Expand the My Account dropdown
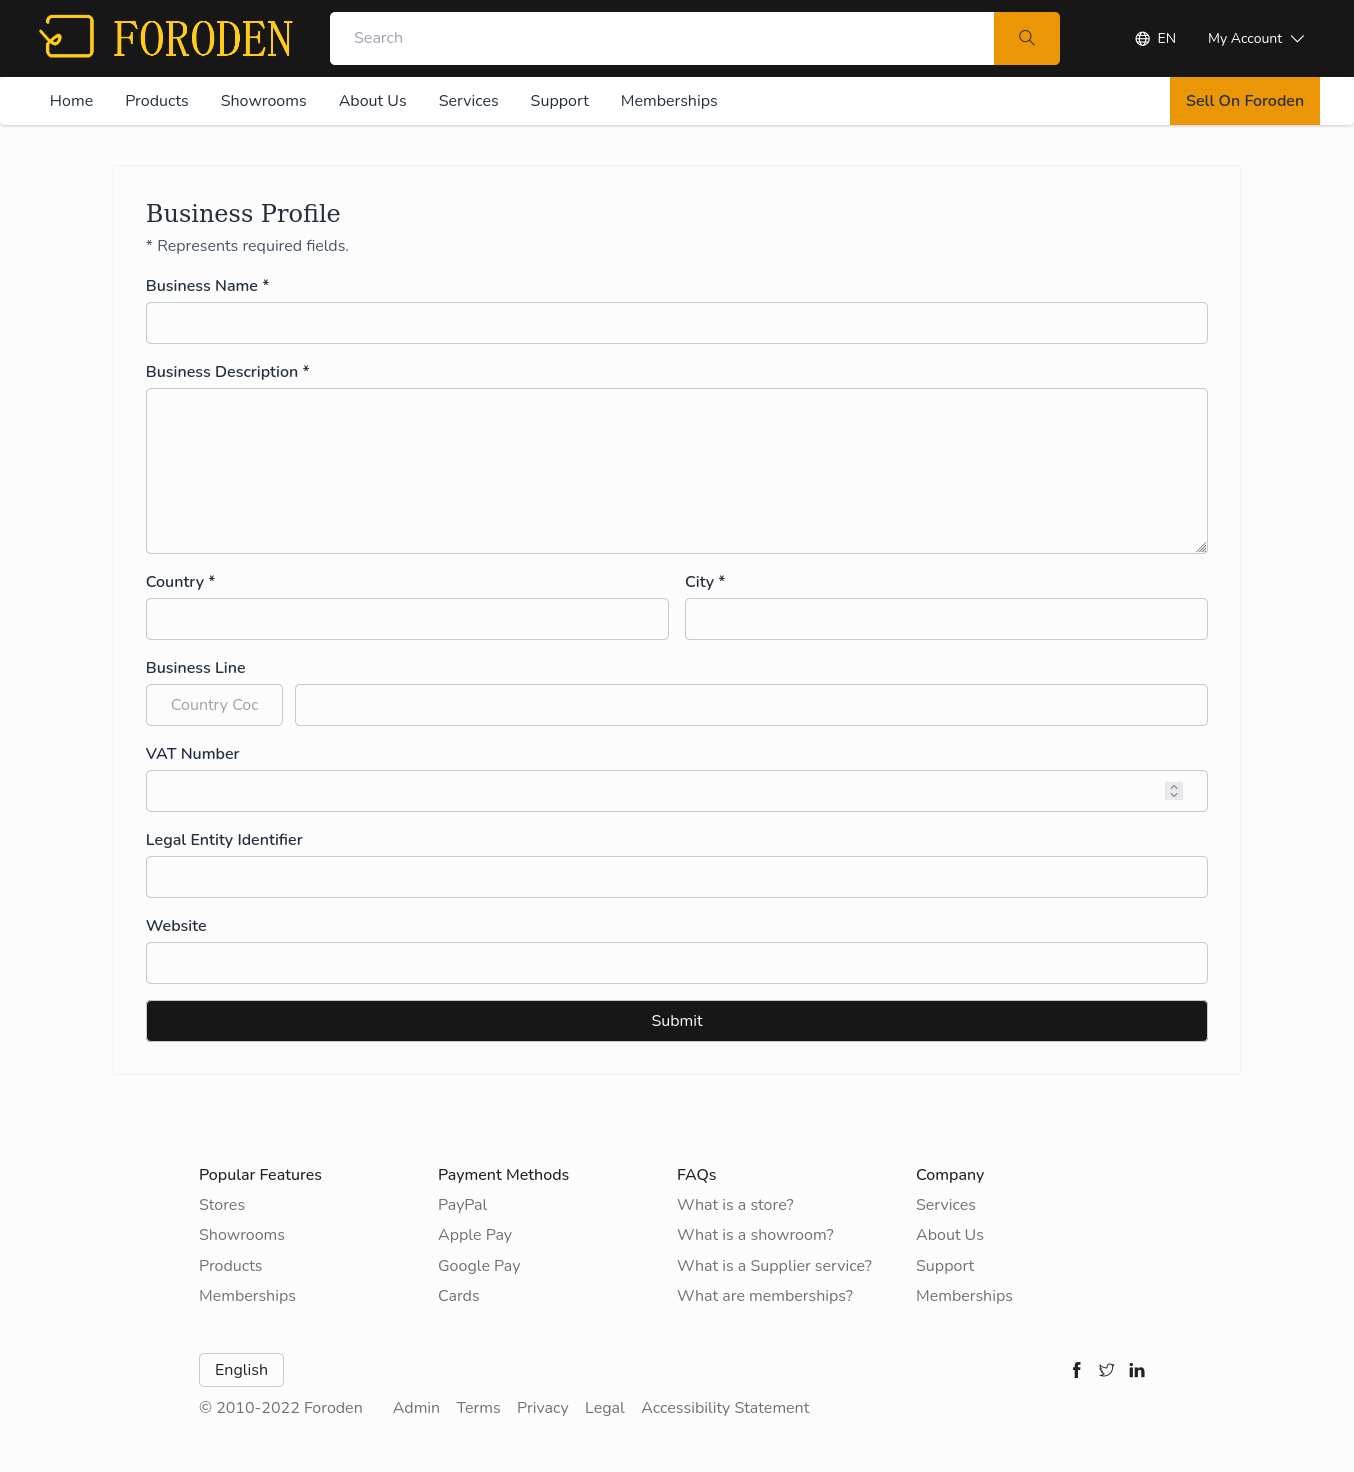The height and width of the screenshot is (1472, 1354). [x=1256, y=39]
